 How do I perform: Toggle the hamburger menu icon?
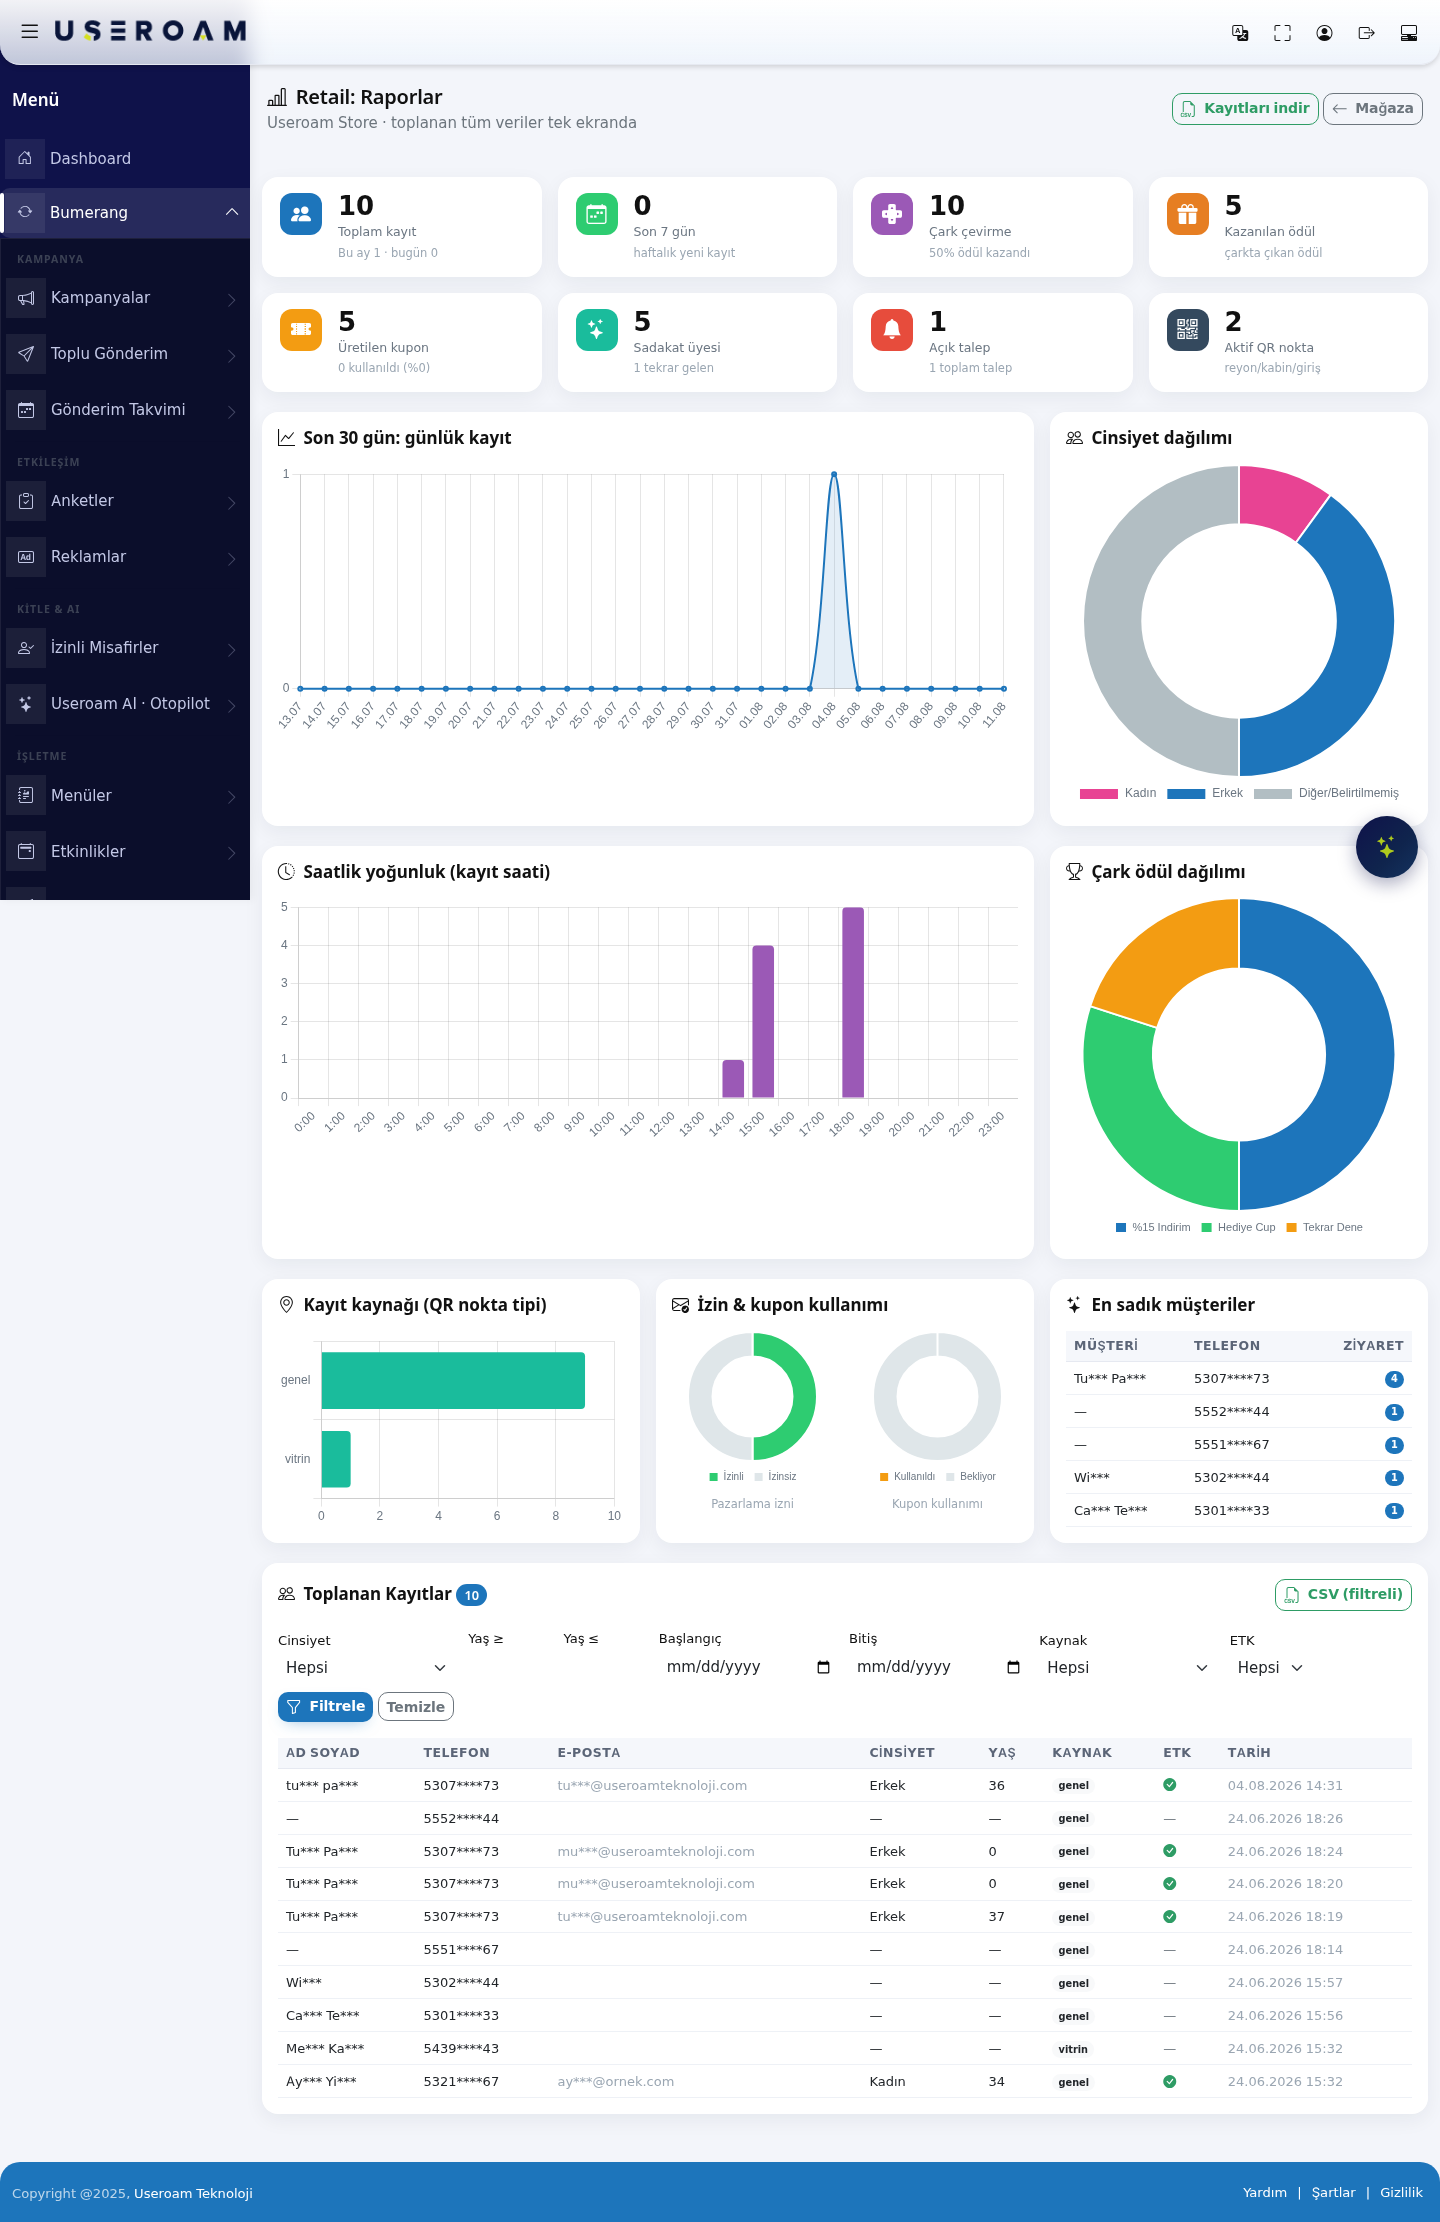[x=30, y=32]
